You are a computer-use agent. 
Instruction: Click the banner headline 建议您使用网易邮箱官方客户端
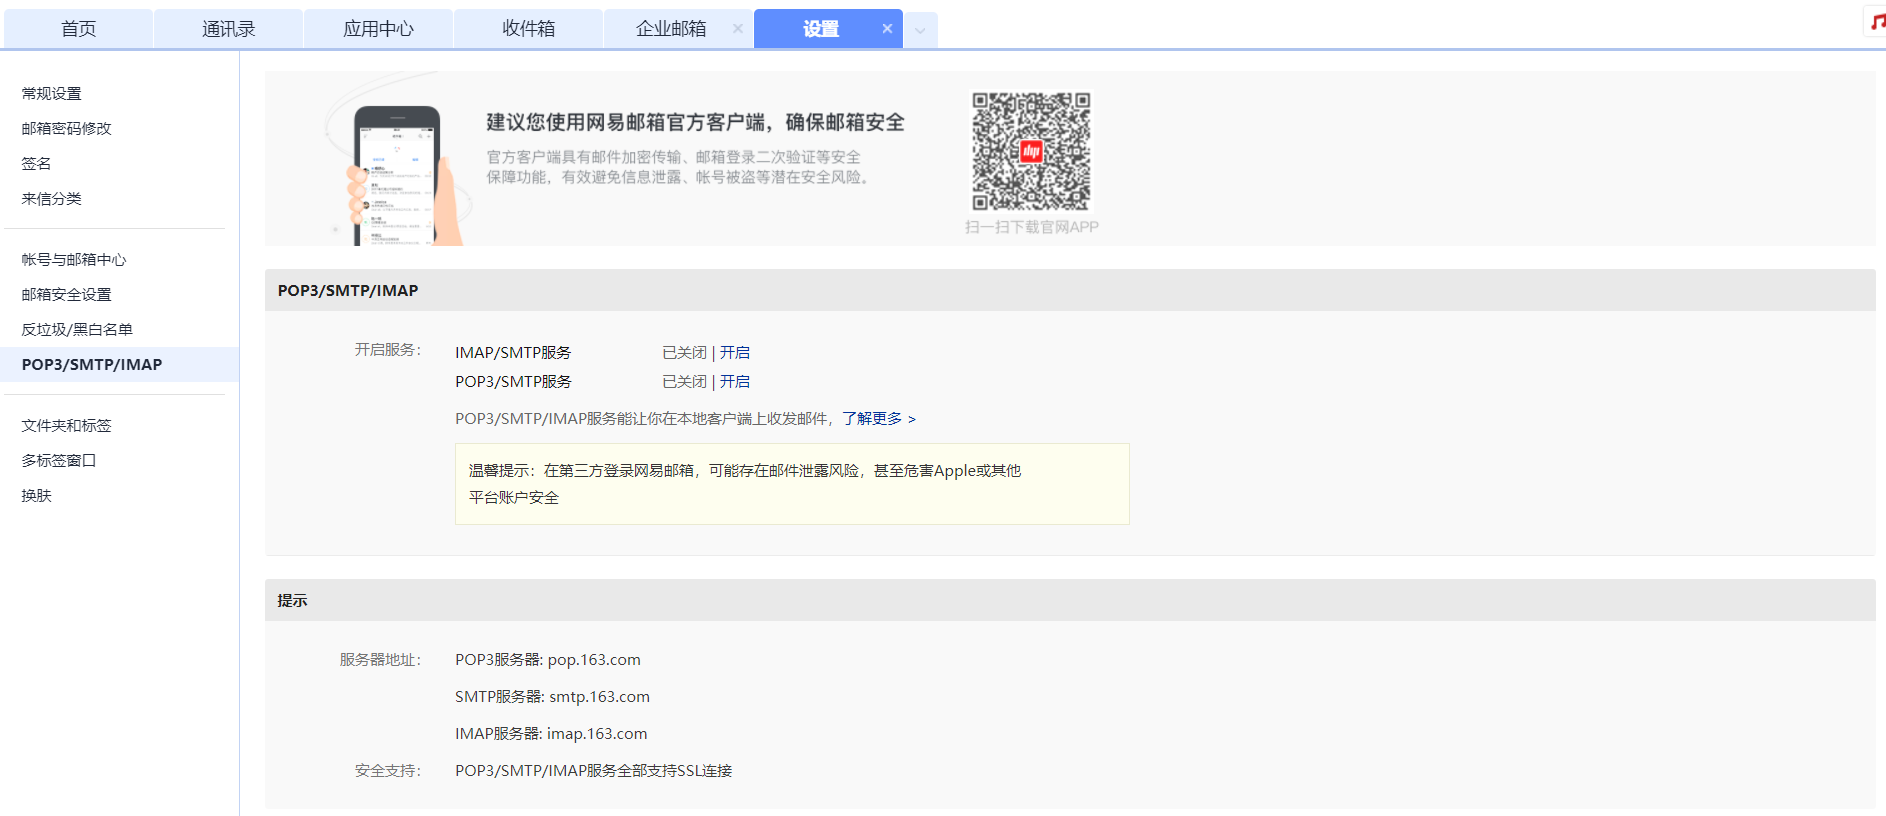click(696, 122)
